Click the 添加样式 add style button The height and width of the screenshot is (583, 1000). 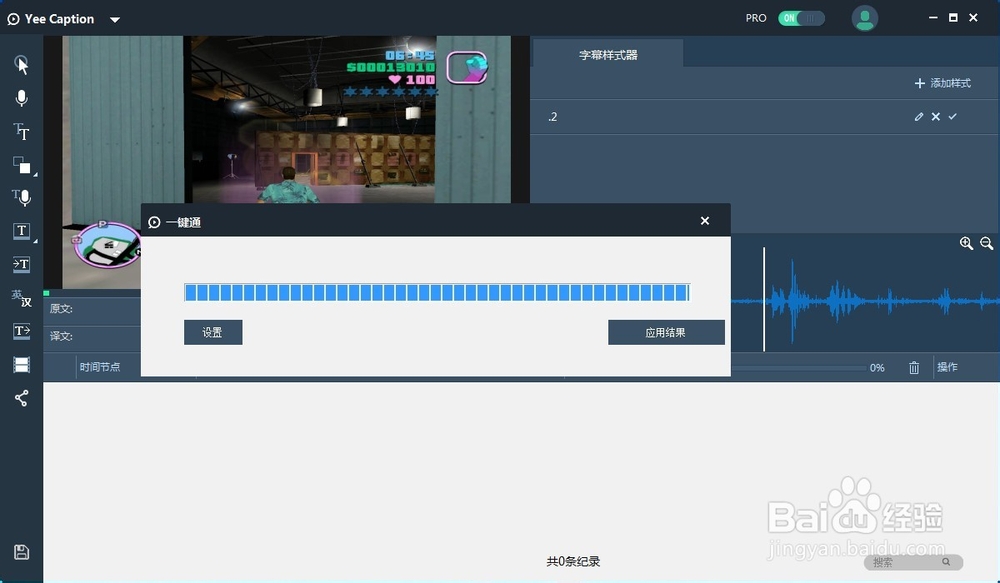pyautogui.click(x=943, y=84)
